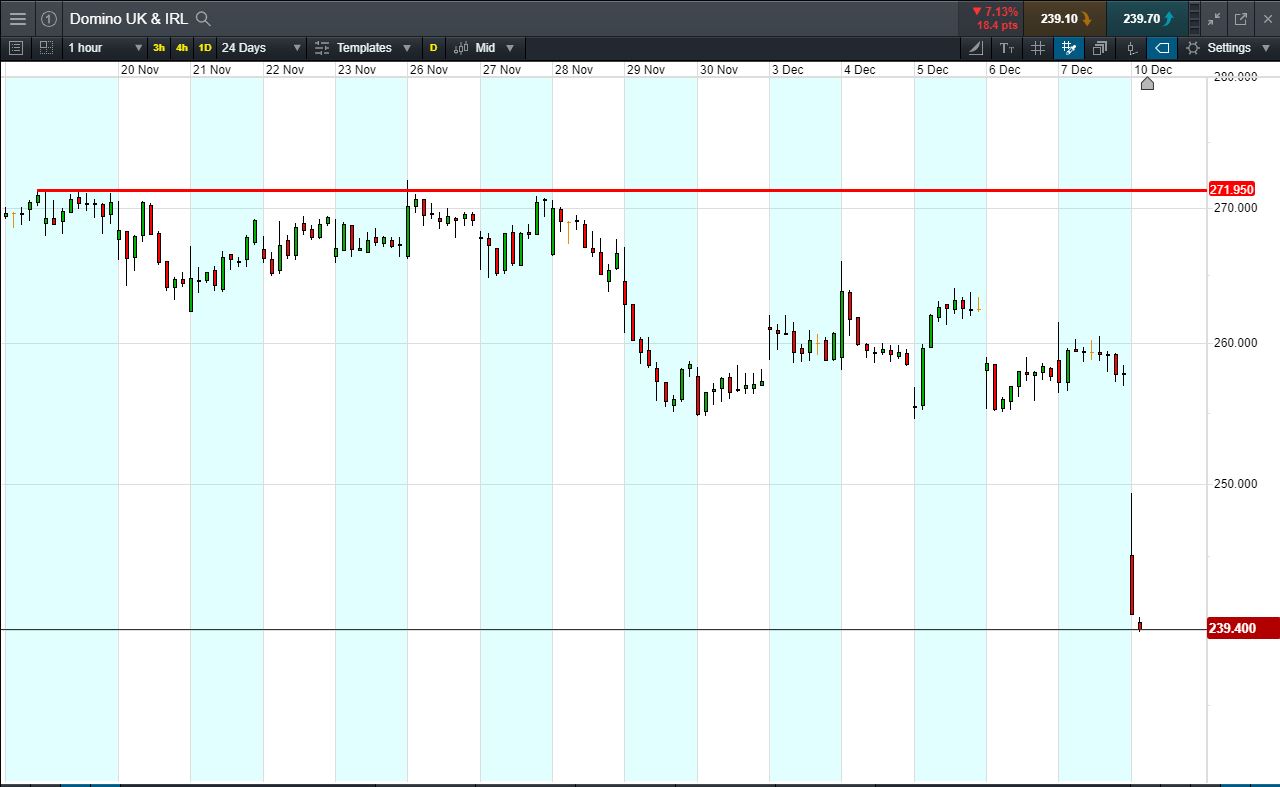This screenshot has height=787, width=1280.
Task: Click the Domino UK & IRL instrument title
Action: pyautogui.click(x=129, y=19)
